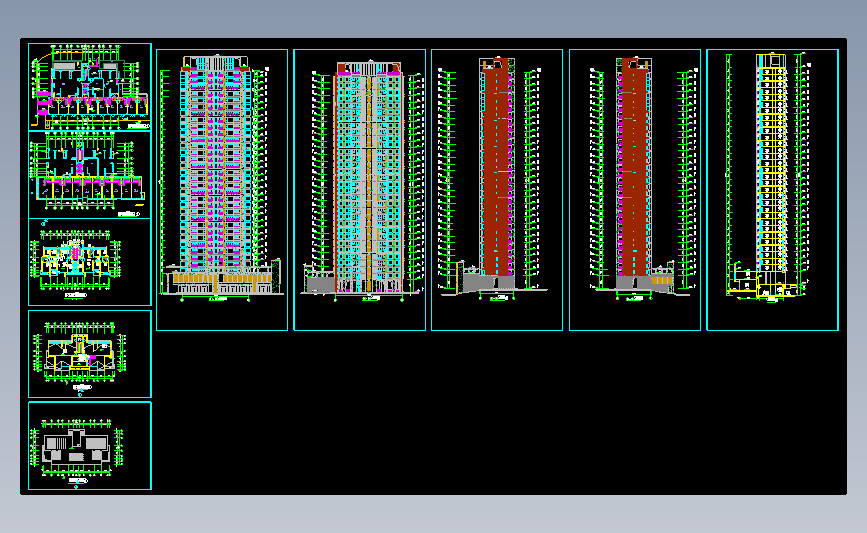Open the building section sheet with yellow floor slabs
The image size is (867, 533).
772,190
